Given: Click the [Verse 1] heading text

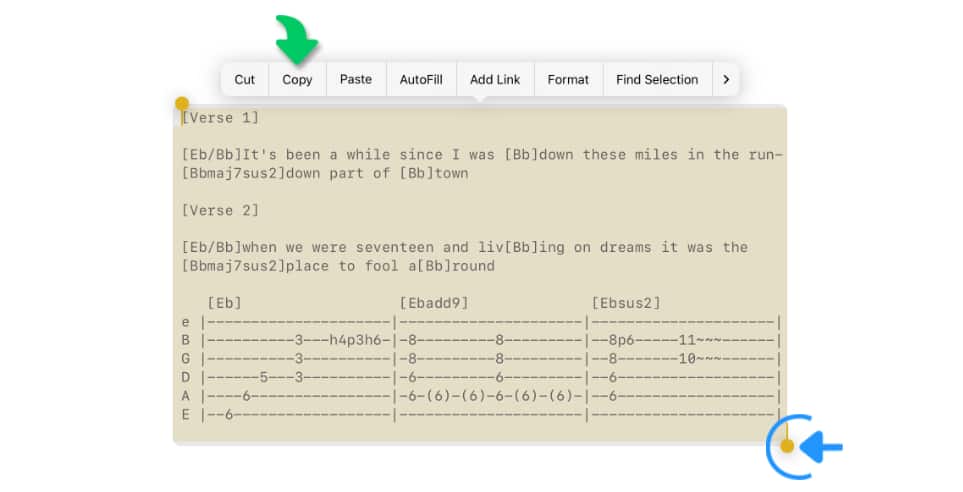Looking at the screenshot, I should [x=220, y=117].
